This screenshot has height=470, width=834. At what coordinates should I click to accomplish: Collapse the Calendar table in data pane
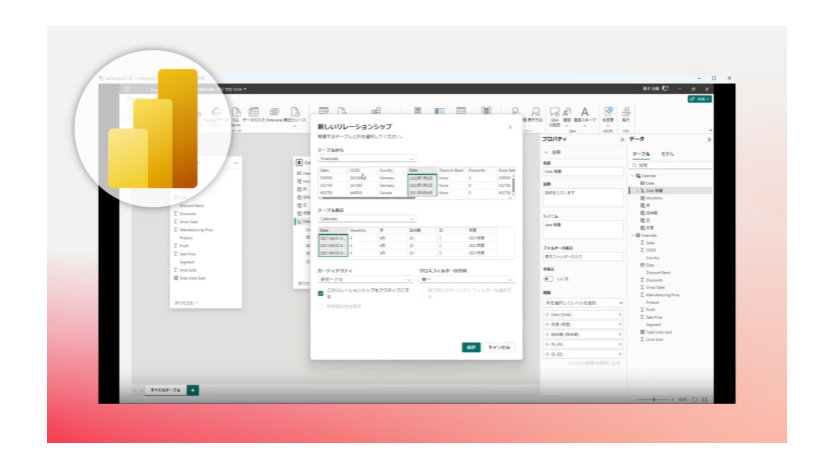point(633,175)
